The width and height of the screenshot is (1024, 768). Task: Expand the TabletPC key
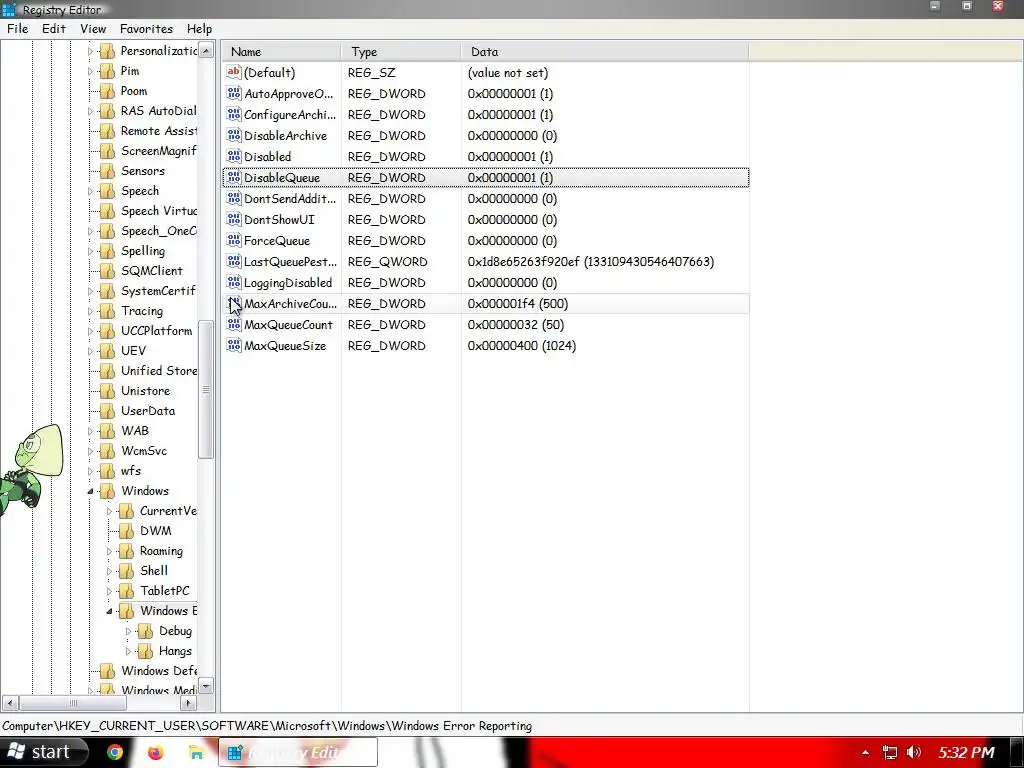(109, 591)
